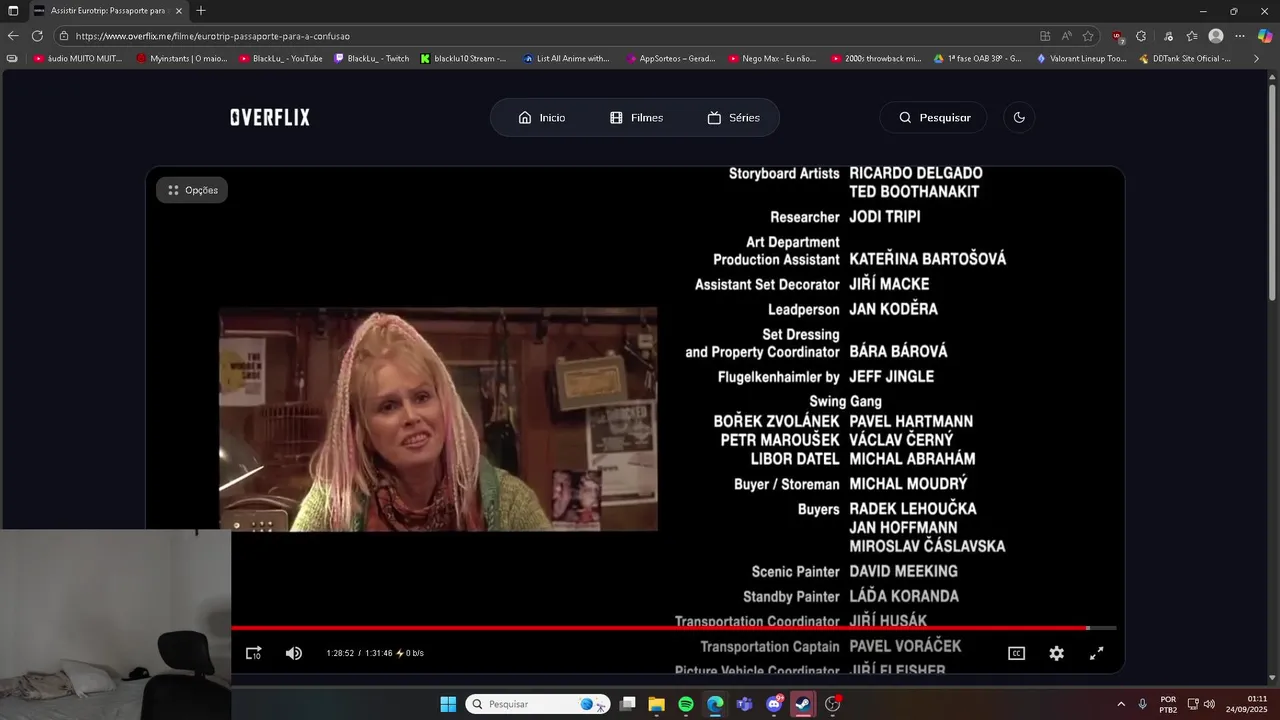Open tab actions menu icon
Viewport: 1280px width, 720px height.
pos(13,11)
